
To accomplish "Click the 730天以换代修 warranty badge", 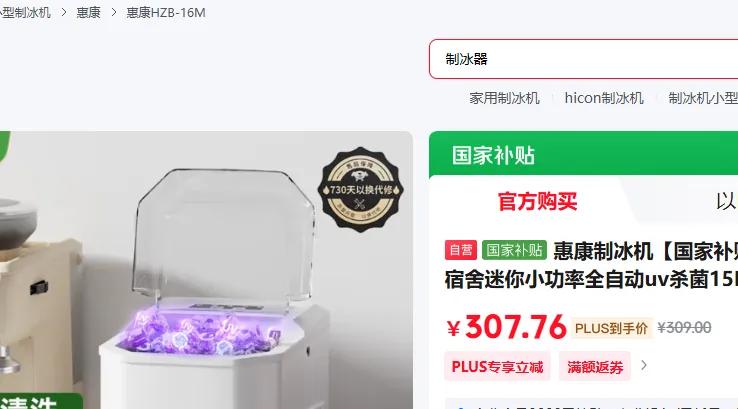I will coord(361,190).
